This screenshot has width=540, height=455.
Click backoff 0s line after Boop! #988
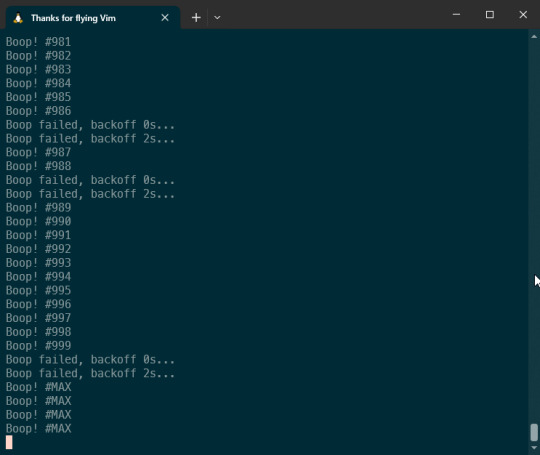tap(90, 180)
